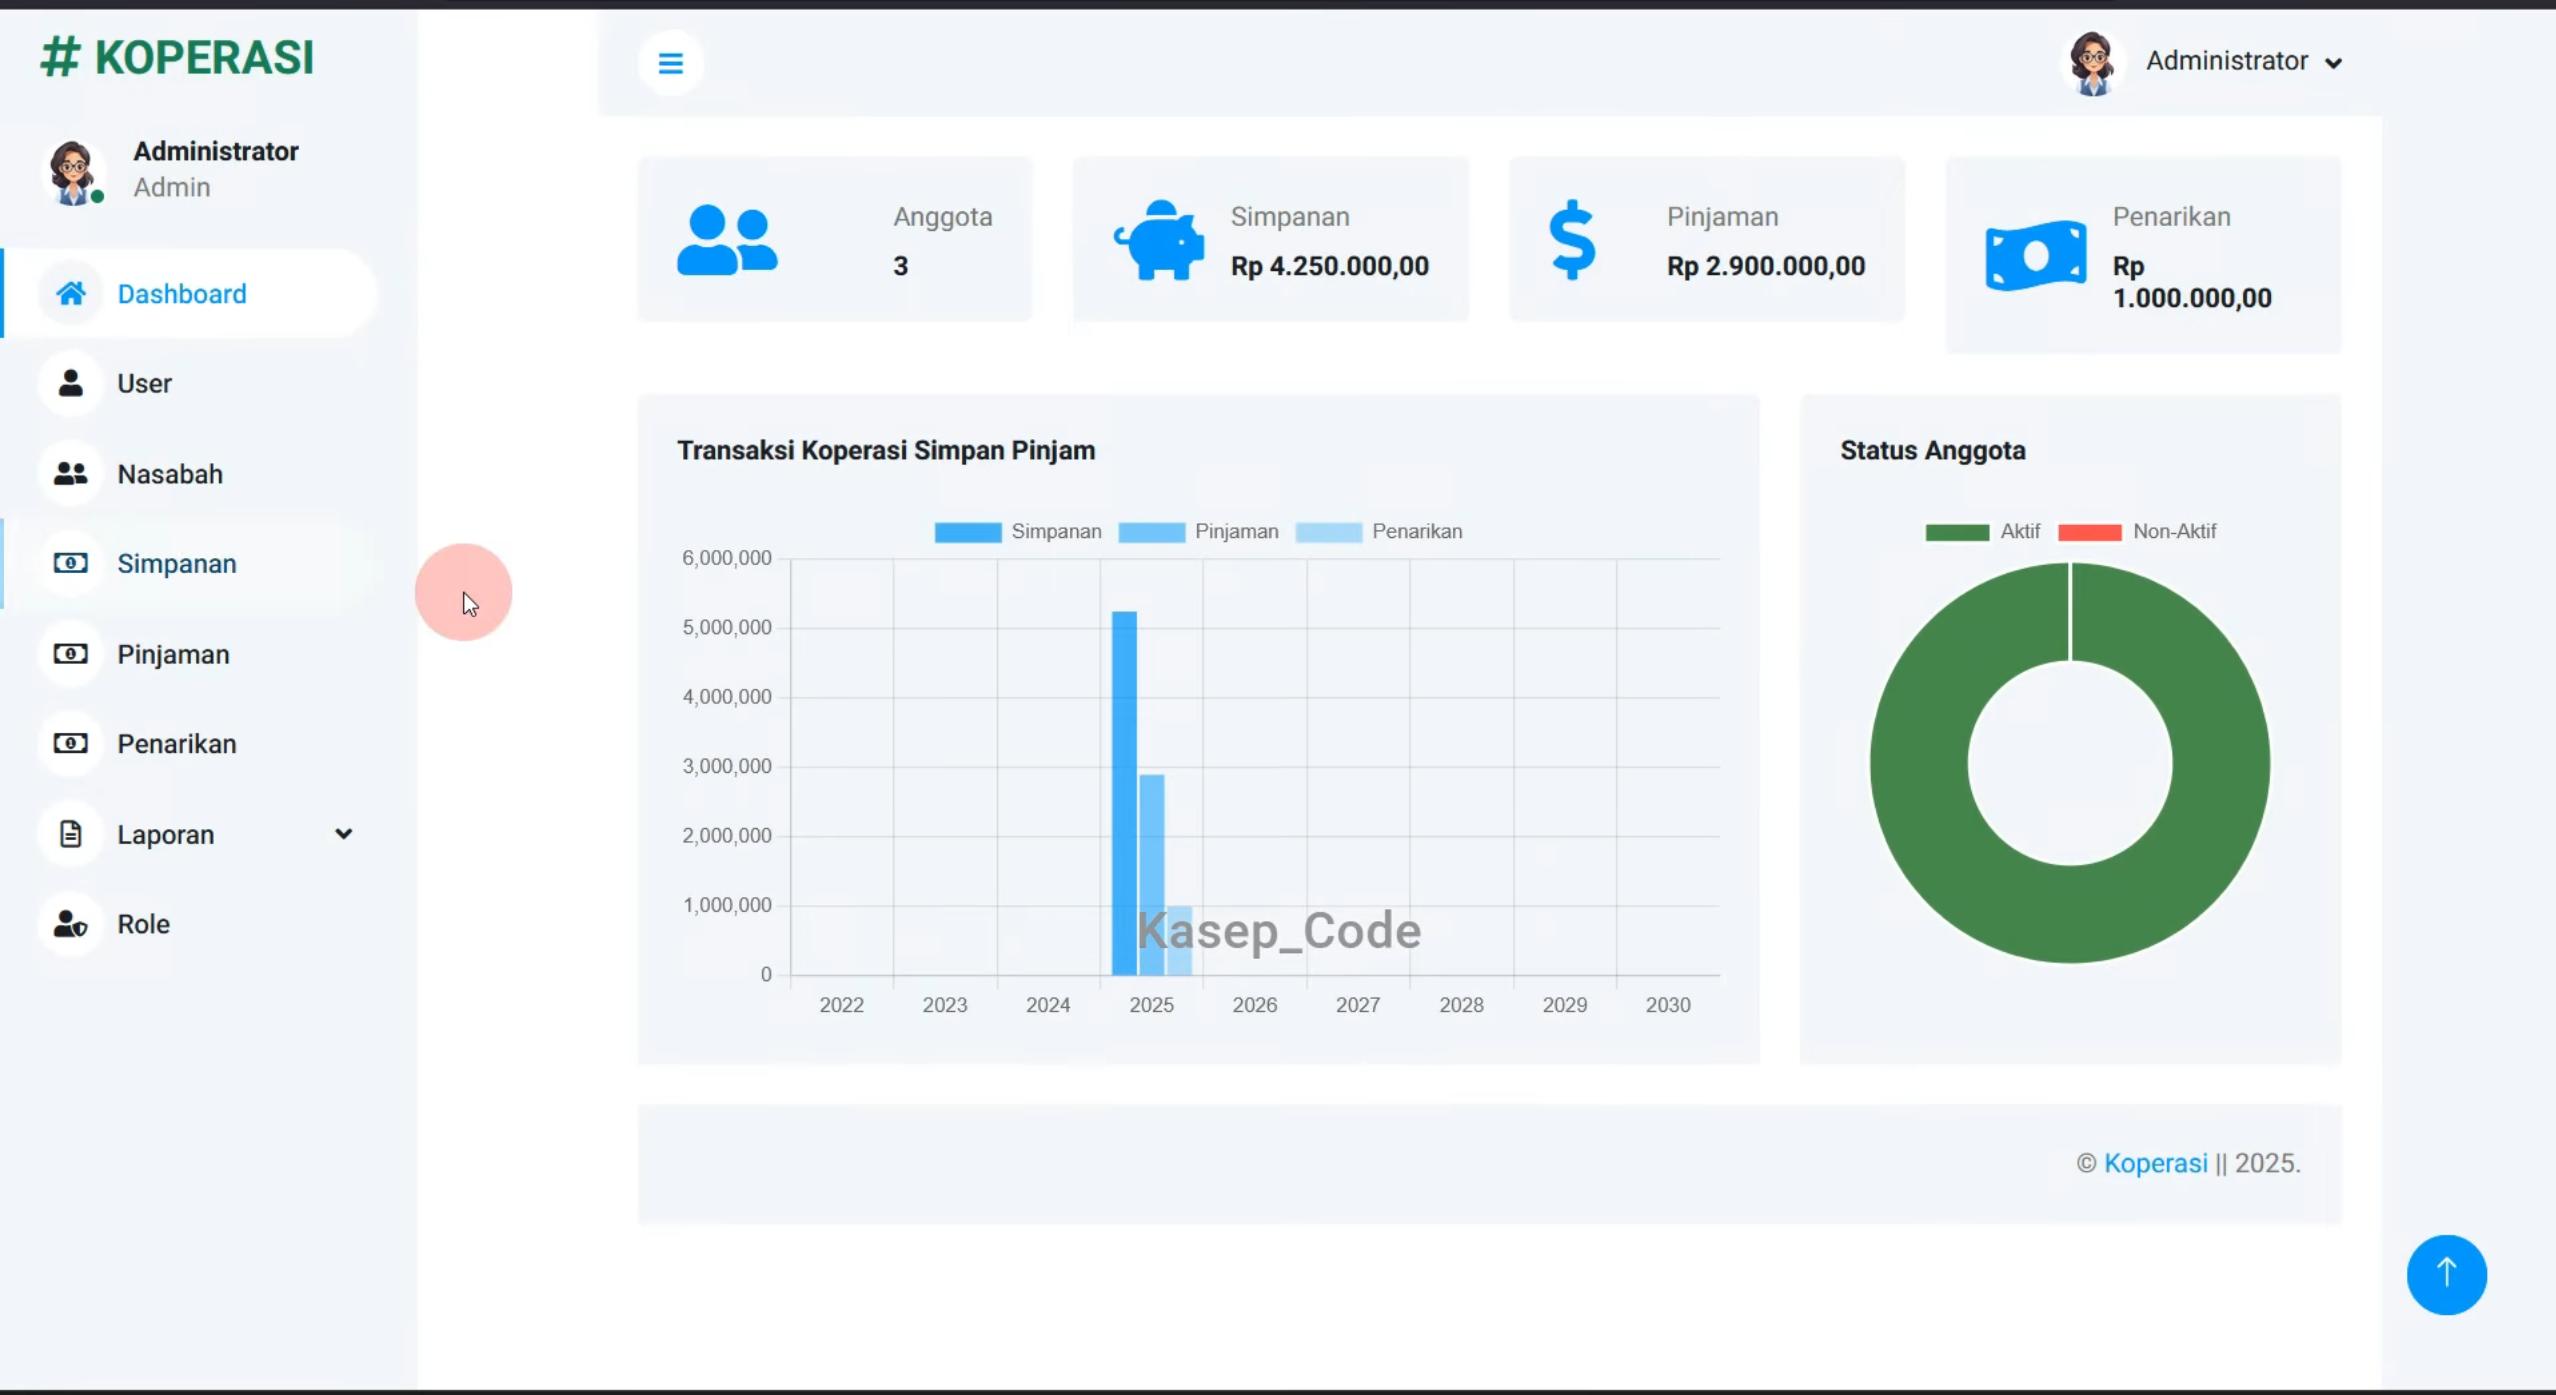
Task: Open the Administrator dropdown in header
Action: 2244,61
